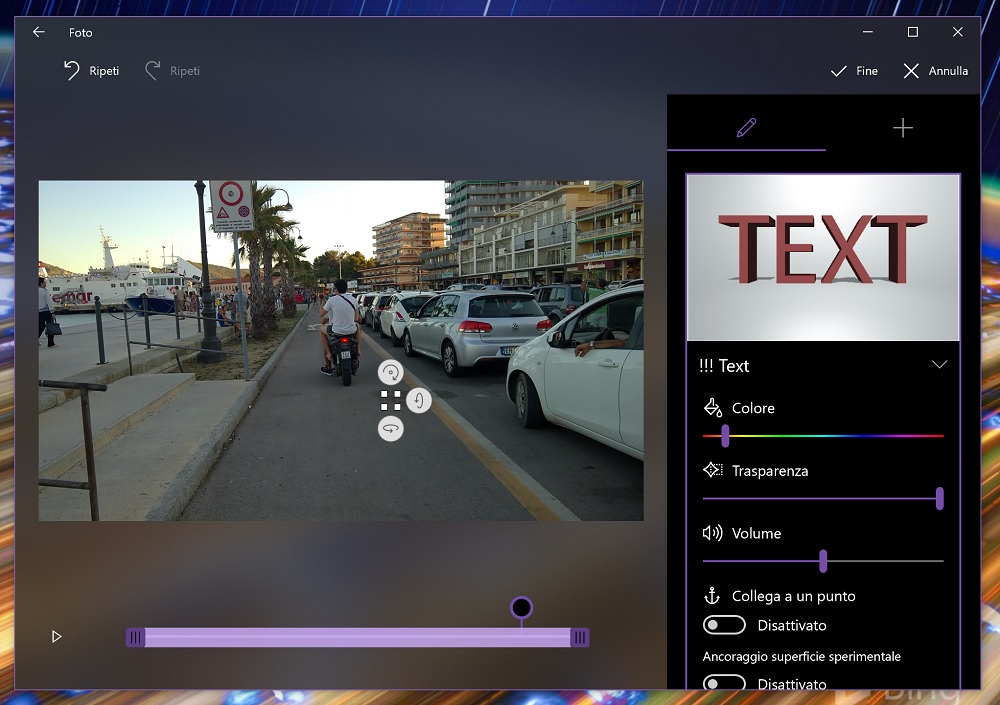Click the top rotation handle on the photo
Image resolution: width=1000 pixels, height=705 pixels.
[390, 373]
